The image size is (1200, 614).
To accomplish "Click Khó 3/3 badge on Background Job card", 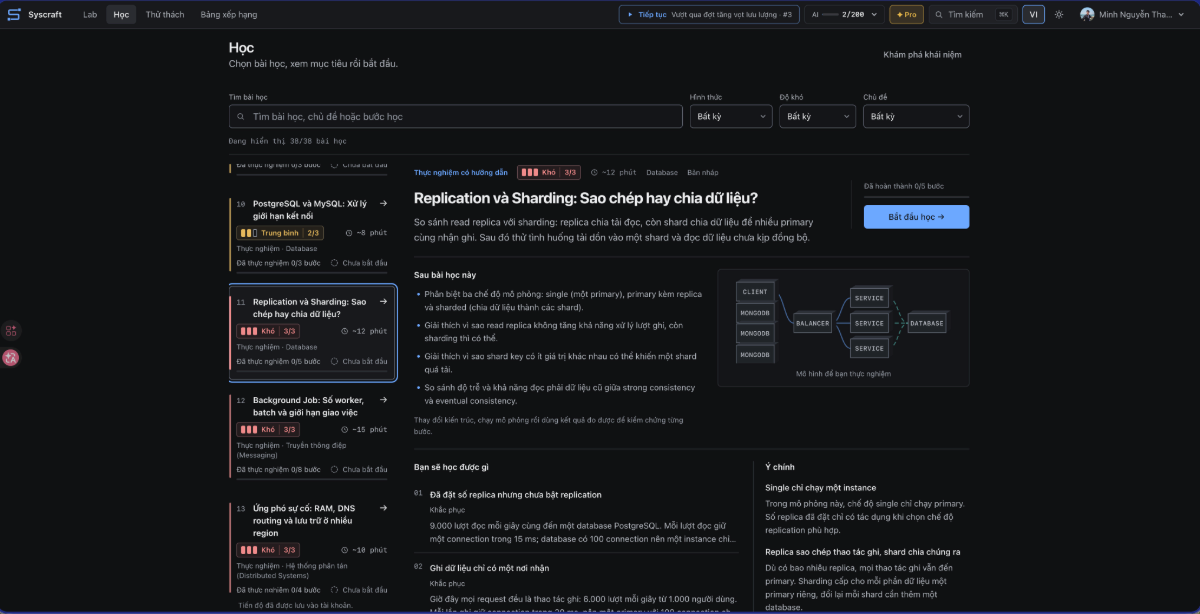I will (x=268, y=430).
